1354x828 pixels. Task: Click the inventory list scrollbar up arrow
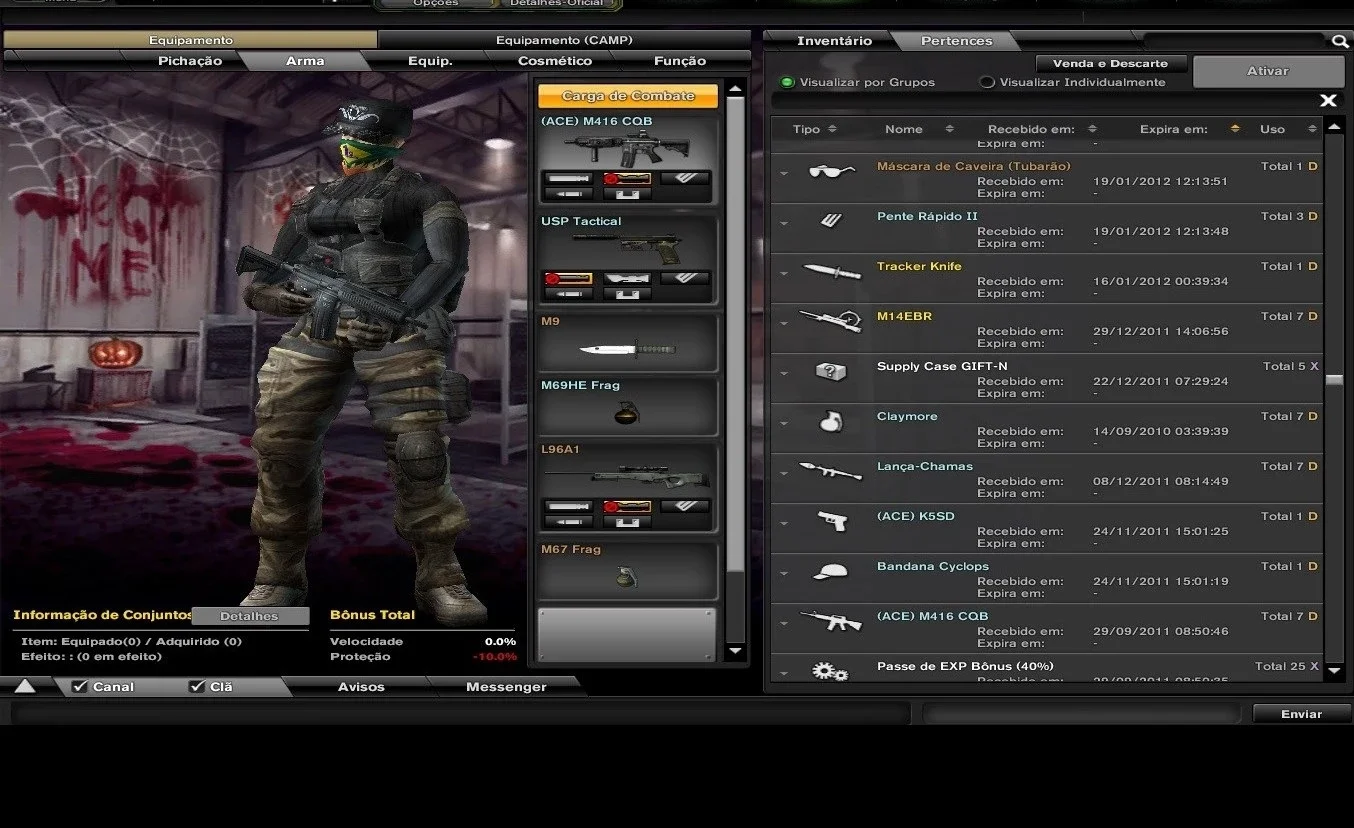tap(1334, 127)
